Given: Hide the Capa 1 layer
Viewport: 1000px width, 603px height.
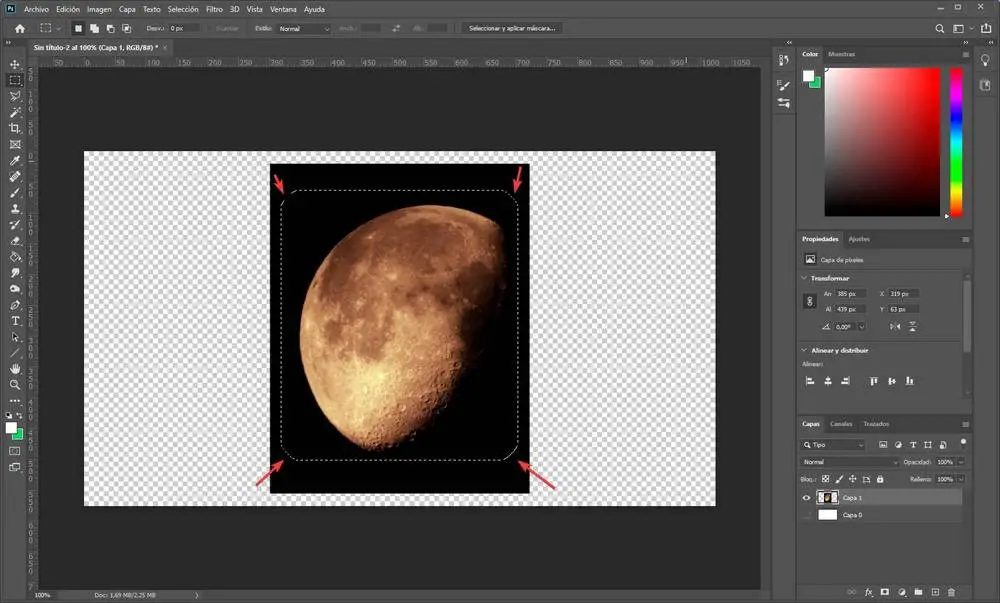Looking at the screenshot, I should pos(807,497).
